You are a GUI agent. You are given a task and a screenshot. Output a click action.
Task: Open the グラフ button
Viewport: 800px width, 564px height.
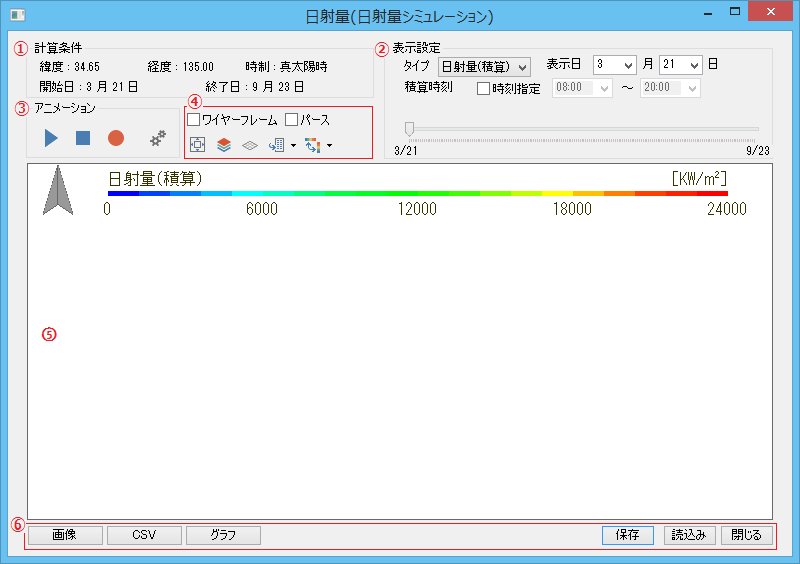click(x=223, y=535)
